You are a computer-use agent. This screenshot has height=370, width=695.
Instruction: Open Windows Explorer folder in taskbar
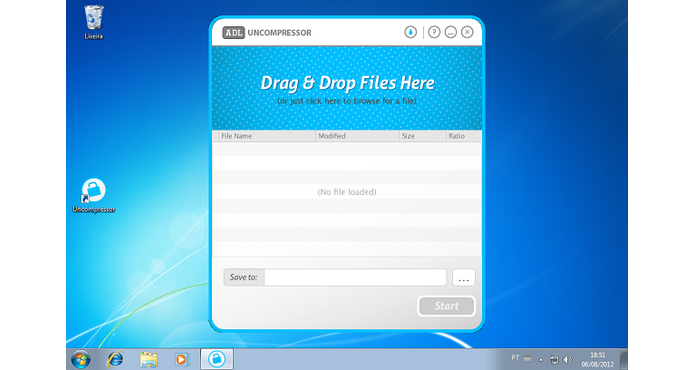point(149,359)
